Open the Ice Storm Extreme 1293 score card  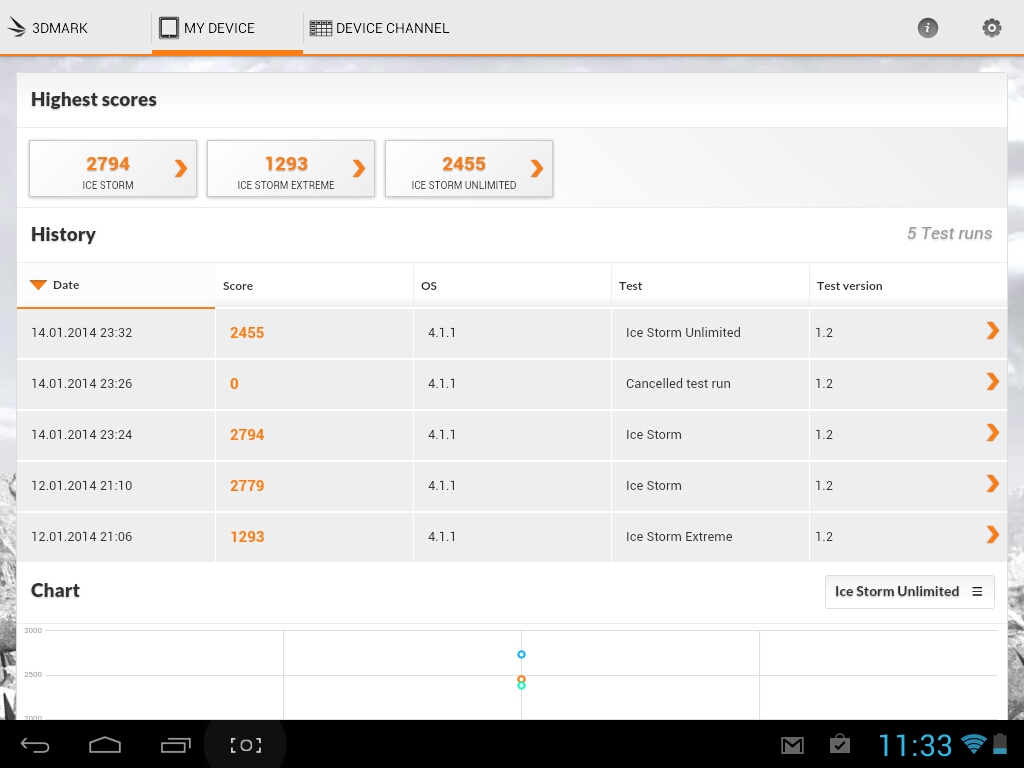(x=291, y=168)
